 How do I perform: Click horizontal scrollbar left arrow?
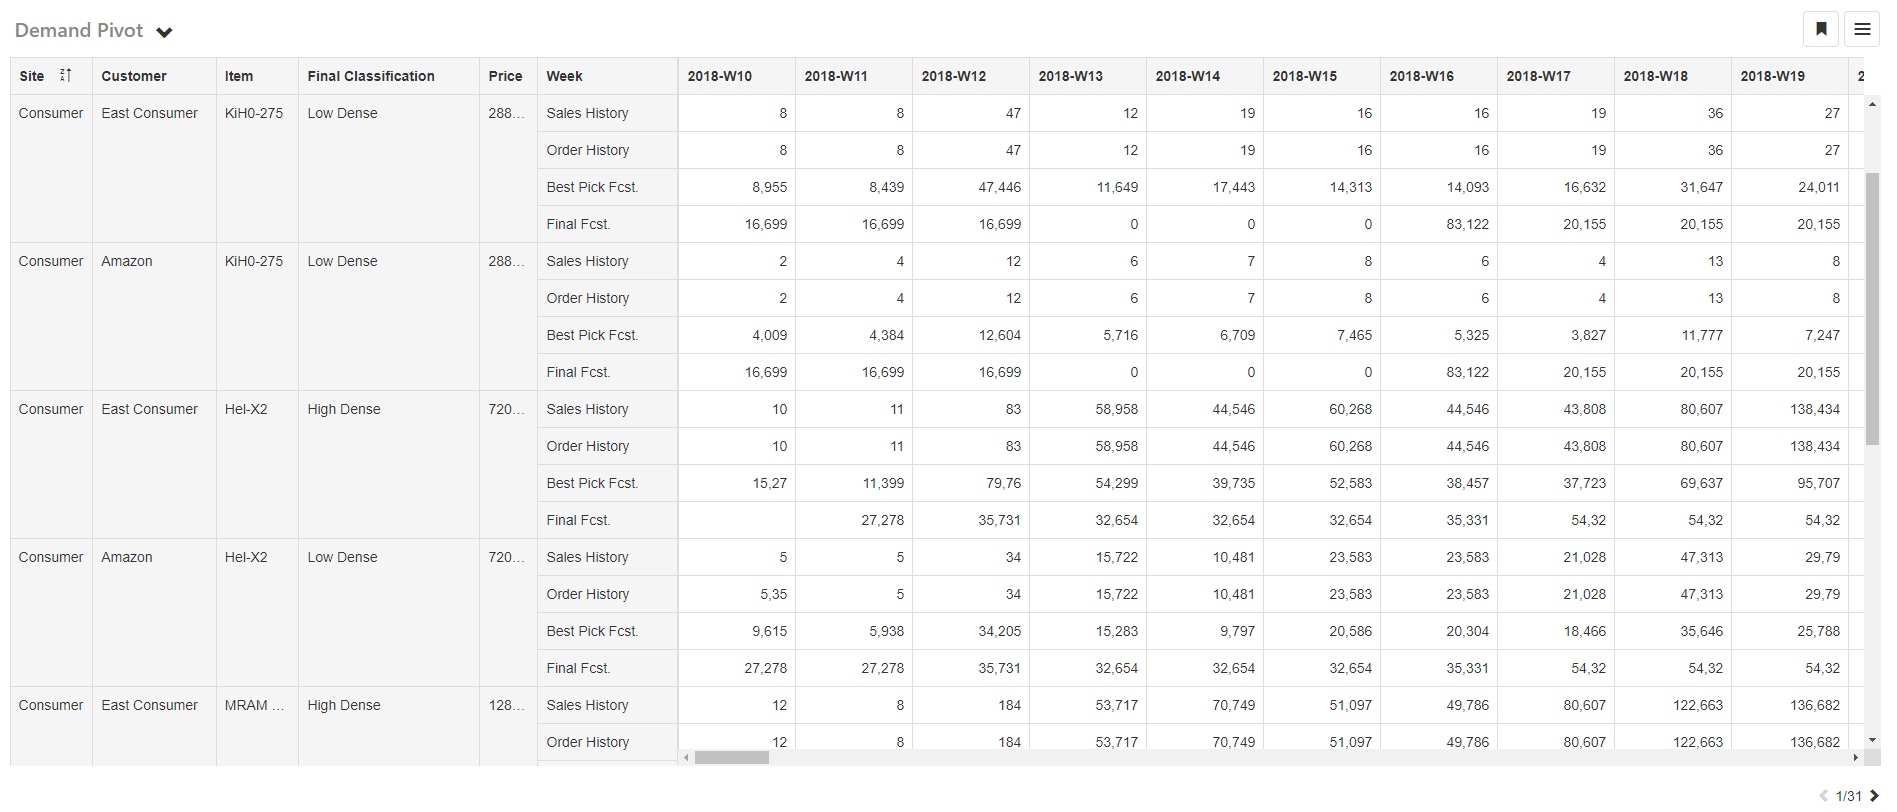[x=686, y=758]
